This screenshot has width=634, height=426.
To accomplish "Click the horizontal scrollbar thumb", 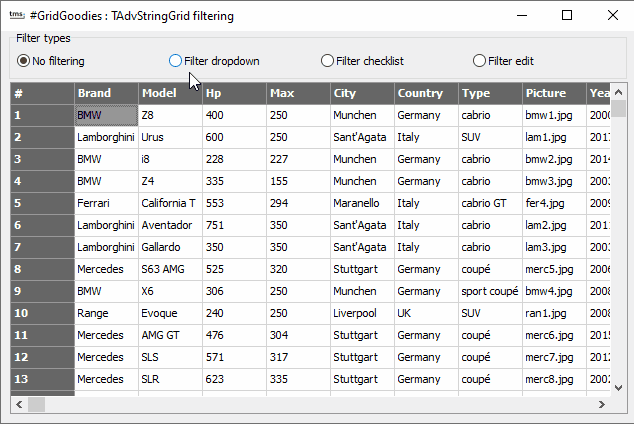I will 36,404.
